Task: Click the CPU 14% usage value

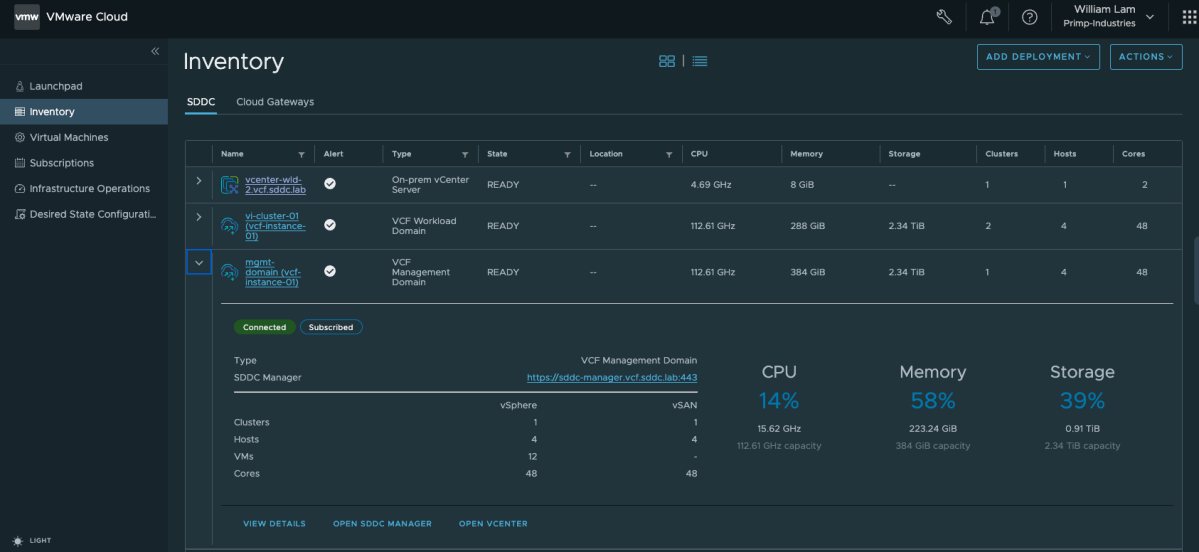Action: tap(779, 401)
